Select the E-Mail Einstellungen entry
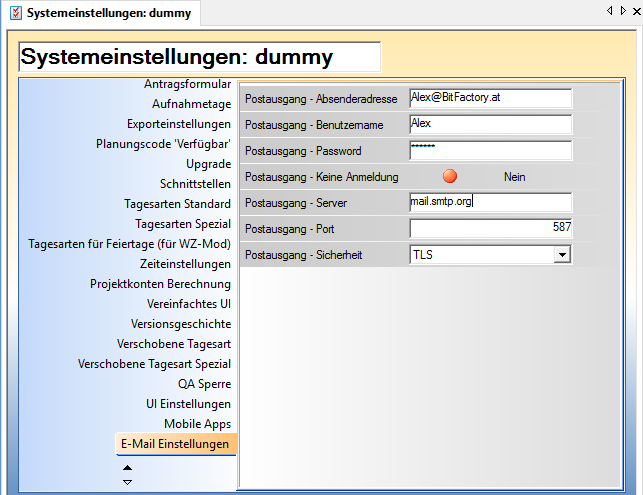The height and width of the screenshot is (495, 643). 176,444
